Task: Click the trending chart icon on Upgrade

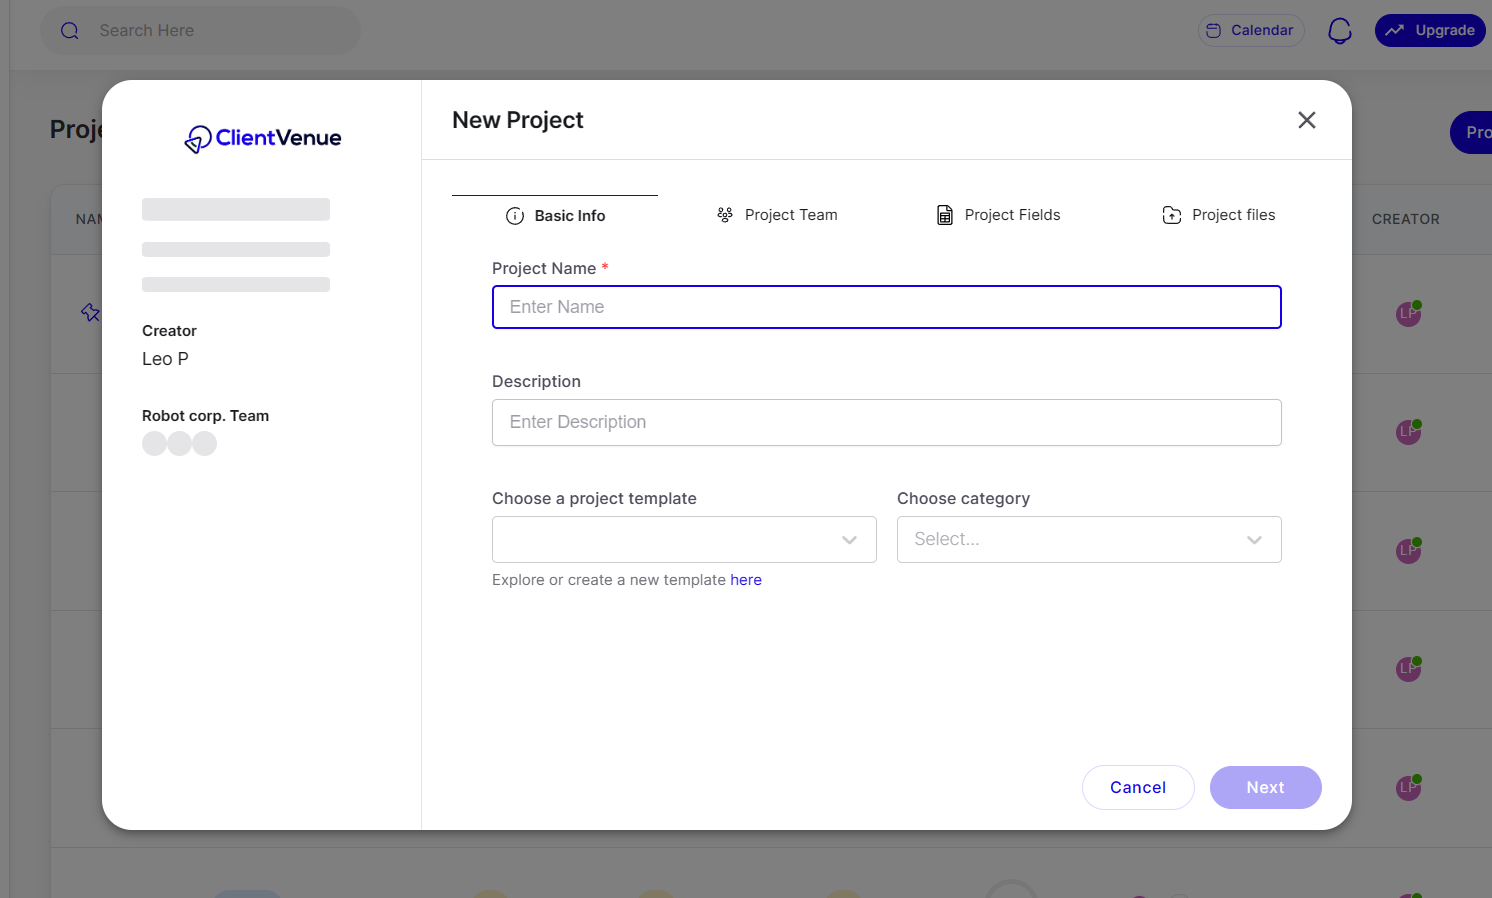Action: pyautogui.click(x=1396, y=30)
